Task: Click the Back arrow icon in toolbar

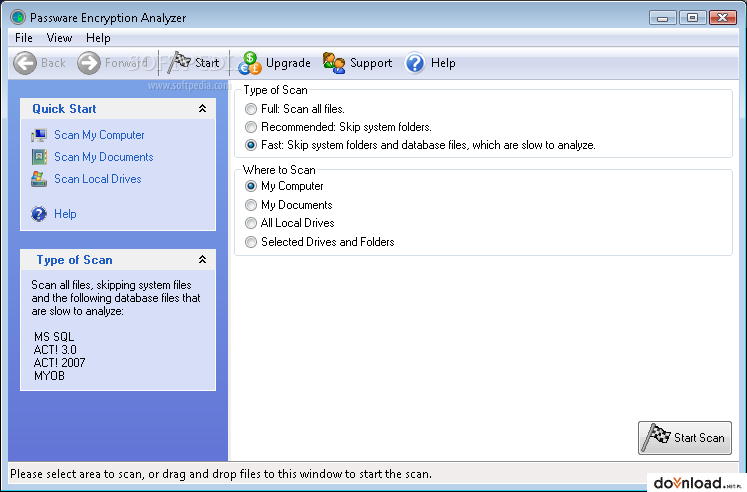Action: (25, 63)
